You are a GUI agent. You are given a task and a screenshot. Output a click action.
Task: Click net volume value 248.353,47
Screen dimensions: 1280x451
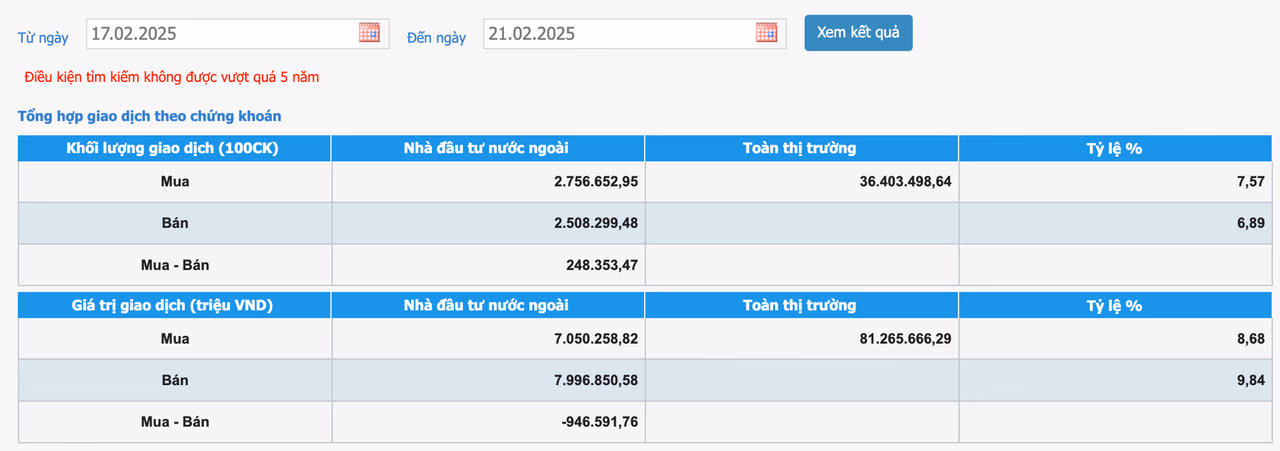click(x=601, y=265)
